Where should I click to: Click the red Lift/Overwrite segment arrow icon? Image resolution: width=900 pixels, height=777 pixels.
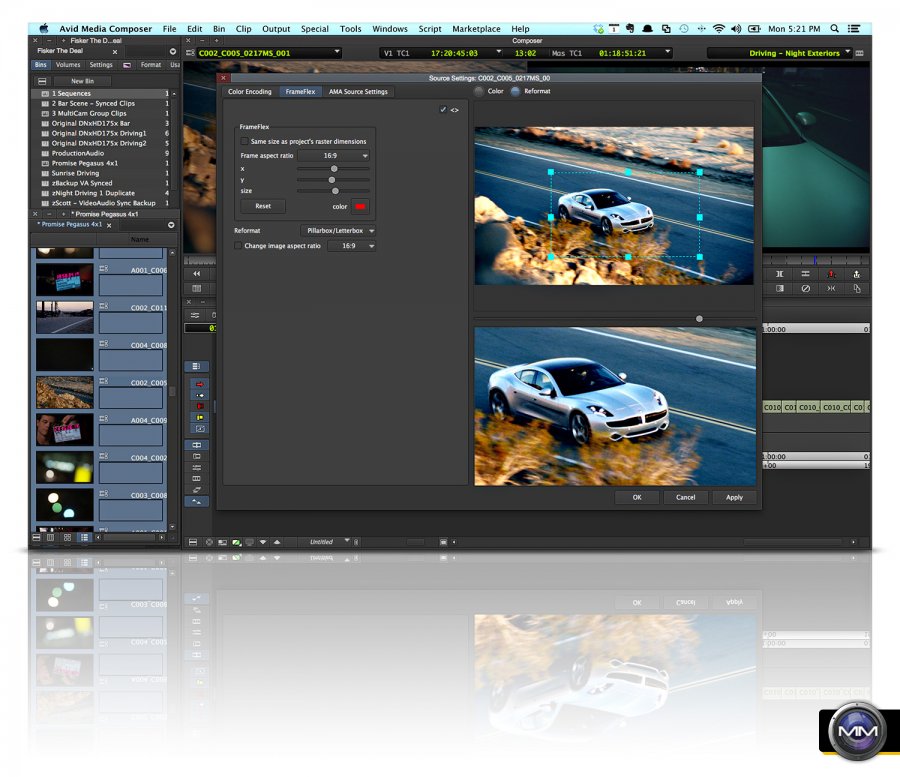(198, 384)
